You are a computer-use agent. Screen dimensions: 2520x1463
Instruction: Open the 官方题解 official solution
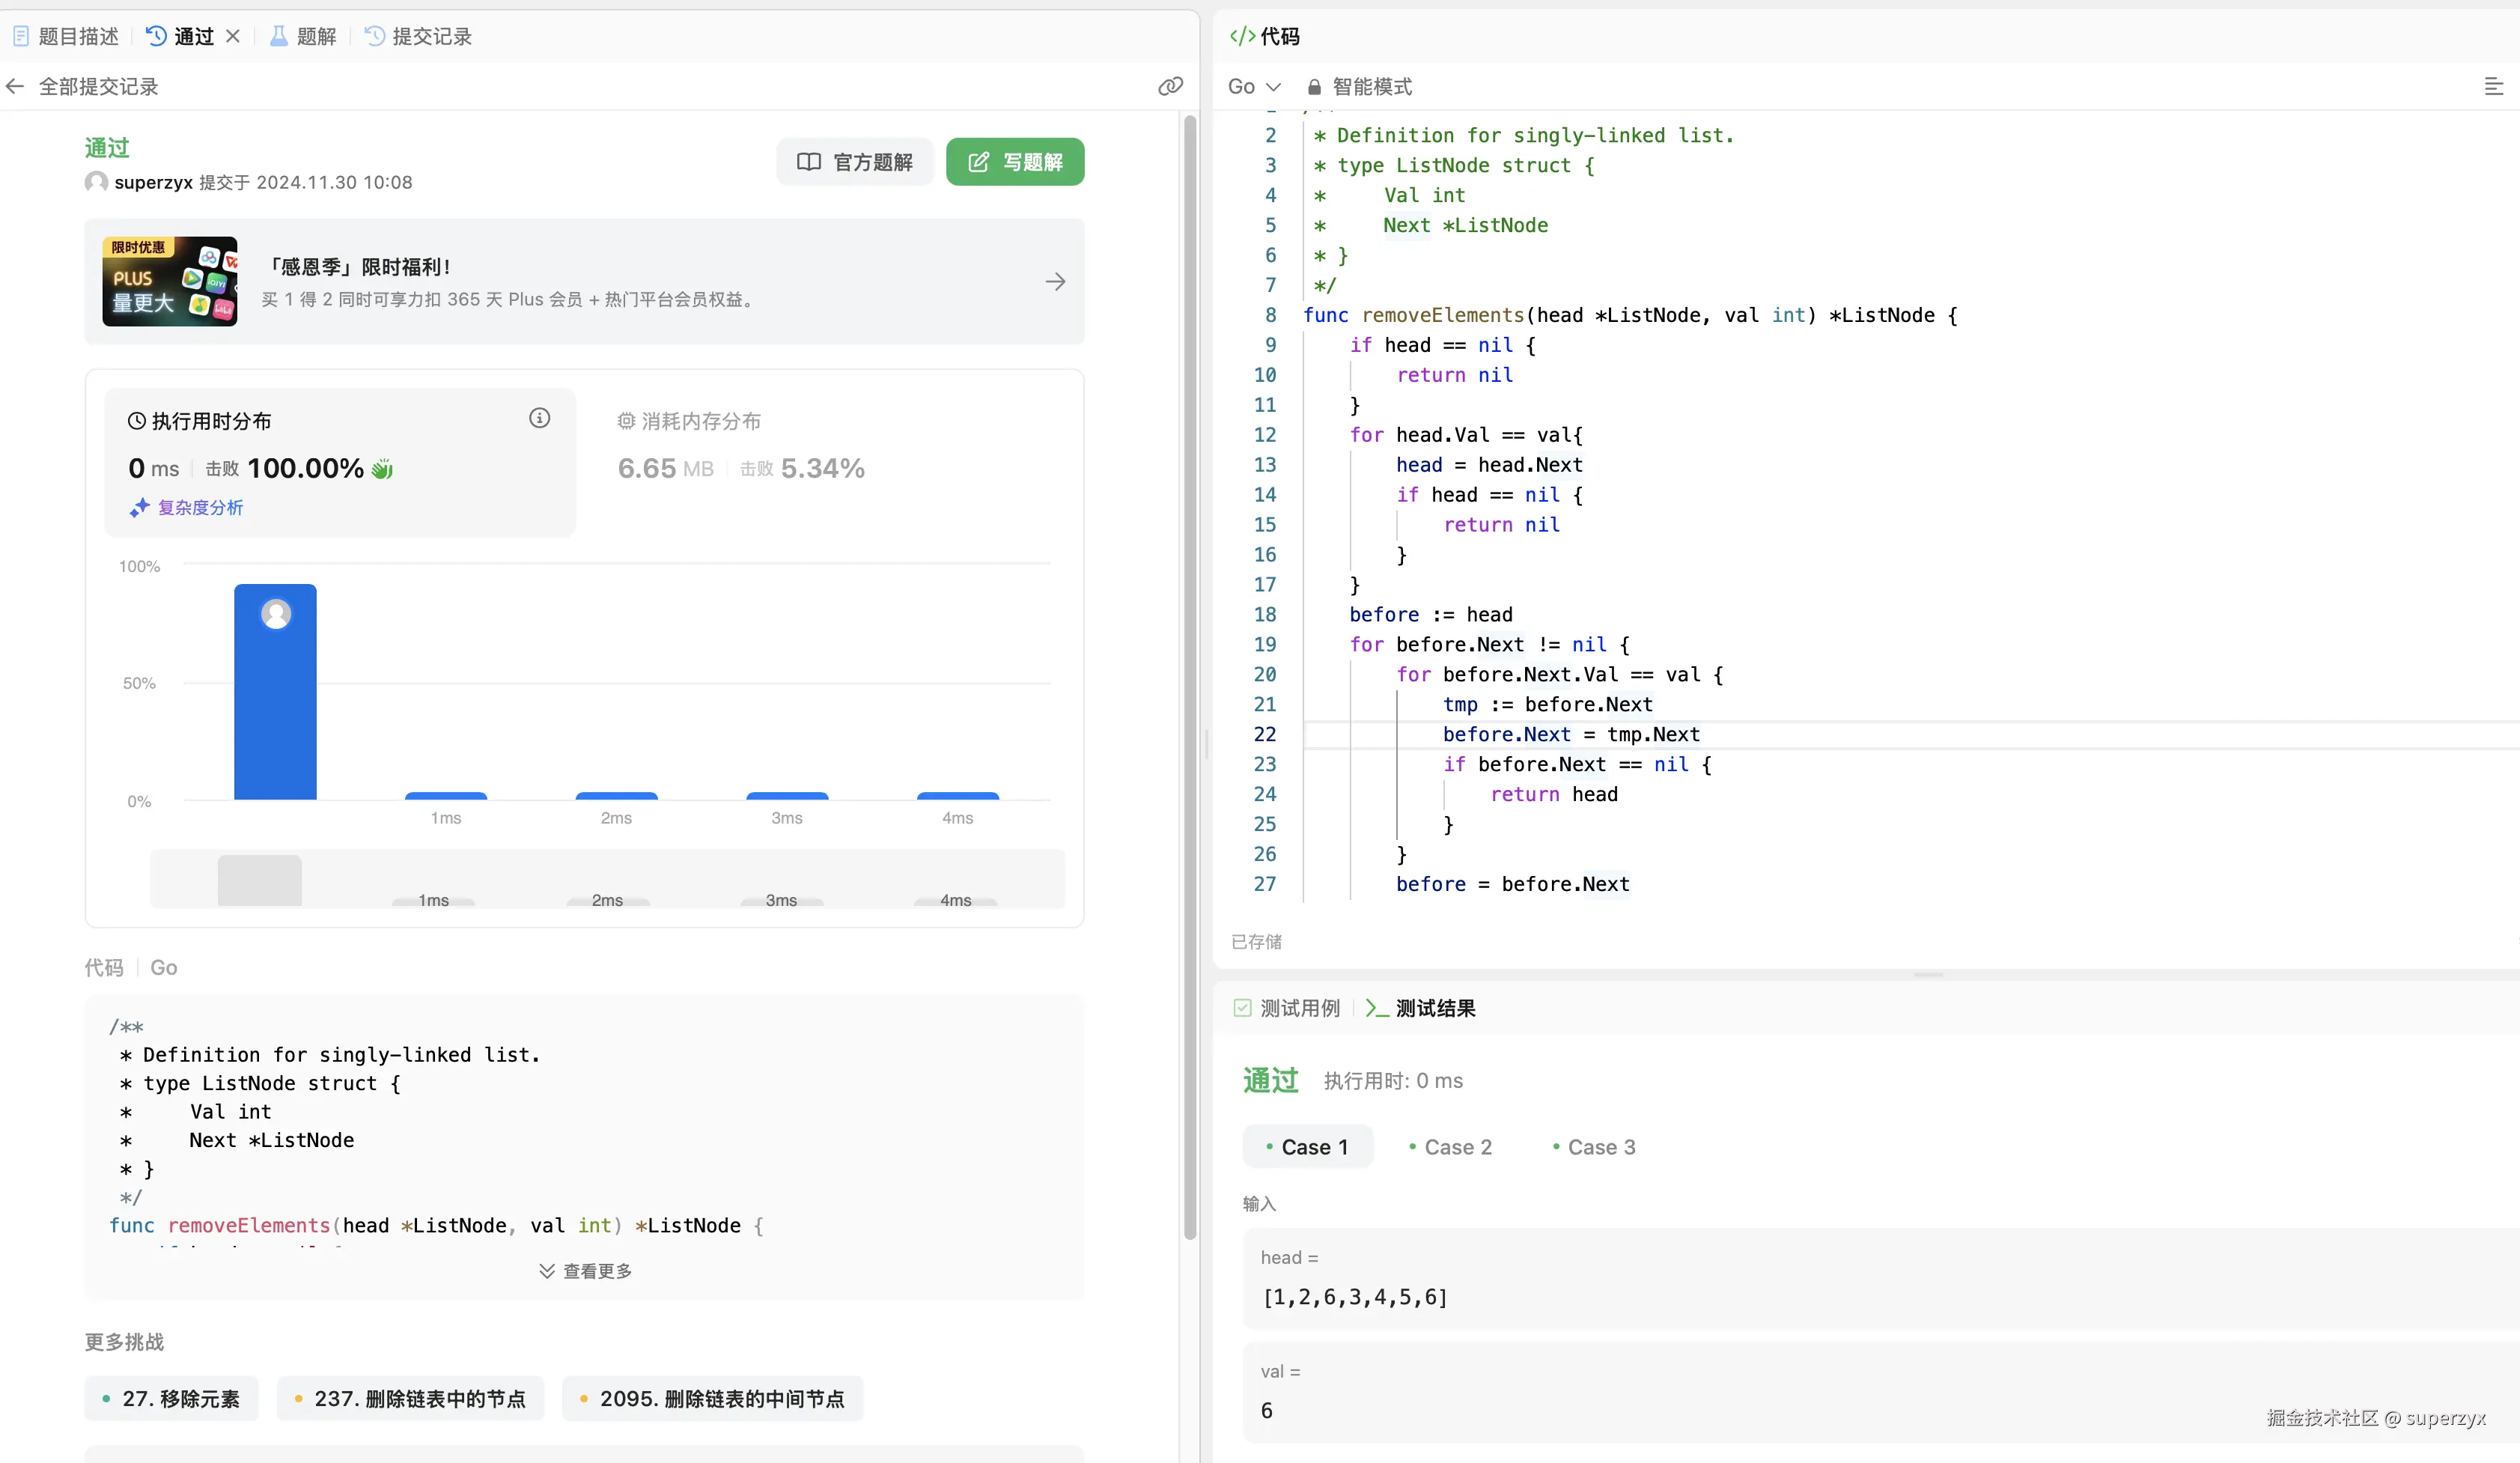854,162
